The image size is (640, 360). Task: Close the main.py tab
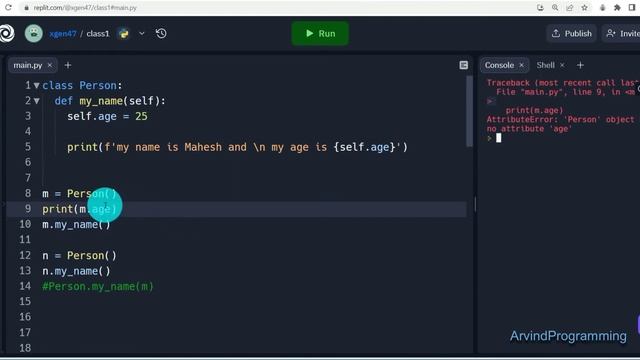(50, 65)
